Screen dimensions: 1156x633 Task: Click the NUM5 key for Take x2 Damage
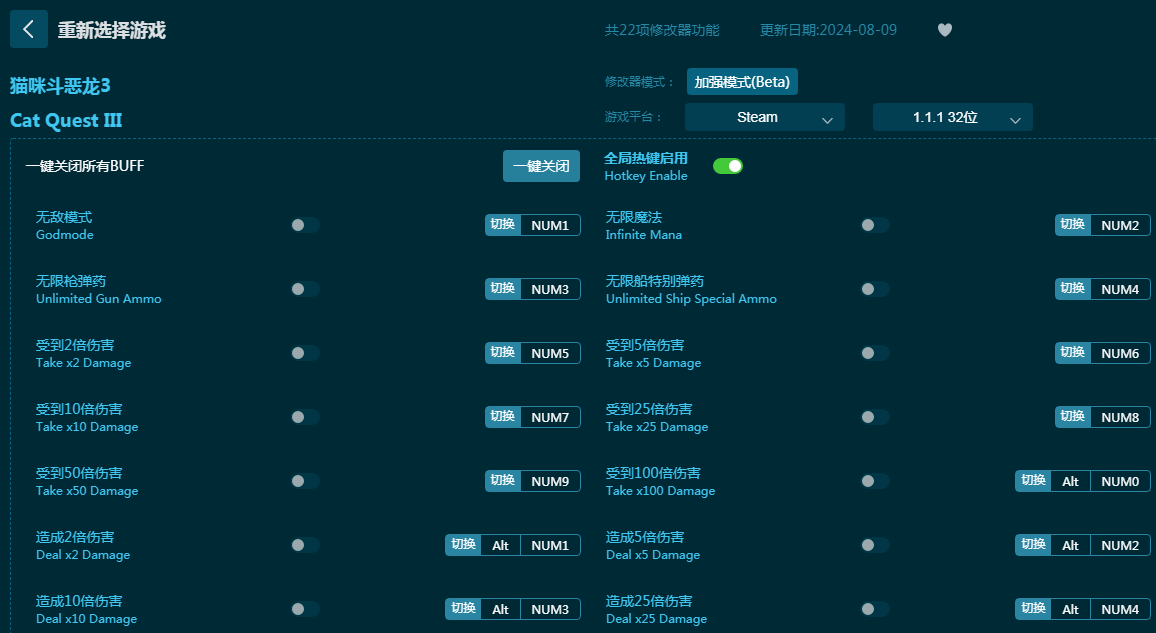pyautogui.click(x=550, y=353)
